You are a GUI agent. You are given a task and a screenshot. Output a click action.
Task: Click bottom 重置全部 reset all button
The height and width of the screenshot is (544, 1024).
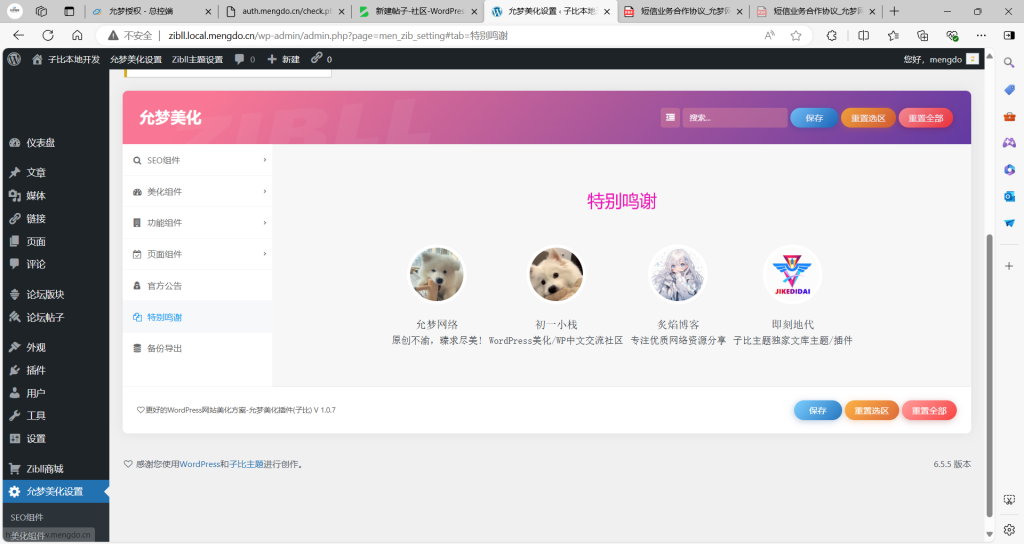928,411
